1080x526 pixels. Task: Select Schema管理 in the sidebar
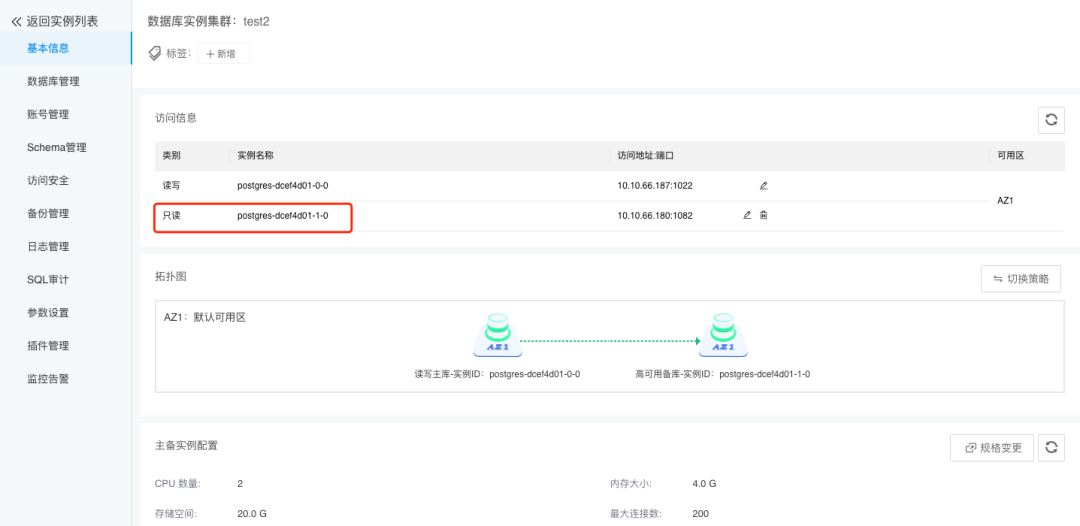56,147
